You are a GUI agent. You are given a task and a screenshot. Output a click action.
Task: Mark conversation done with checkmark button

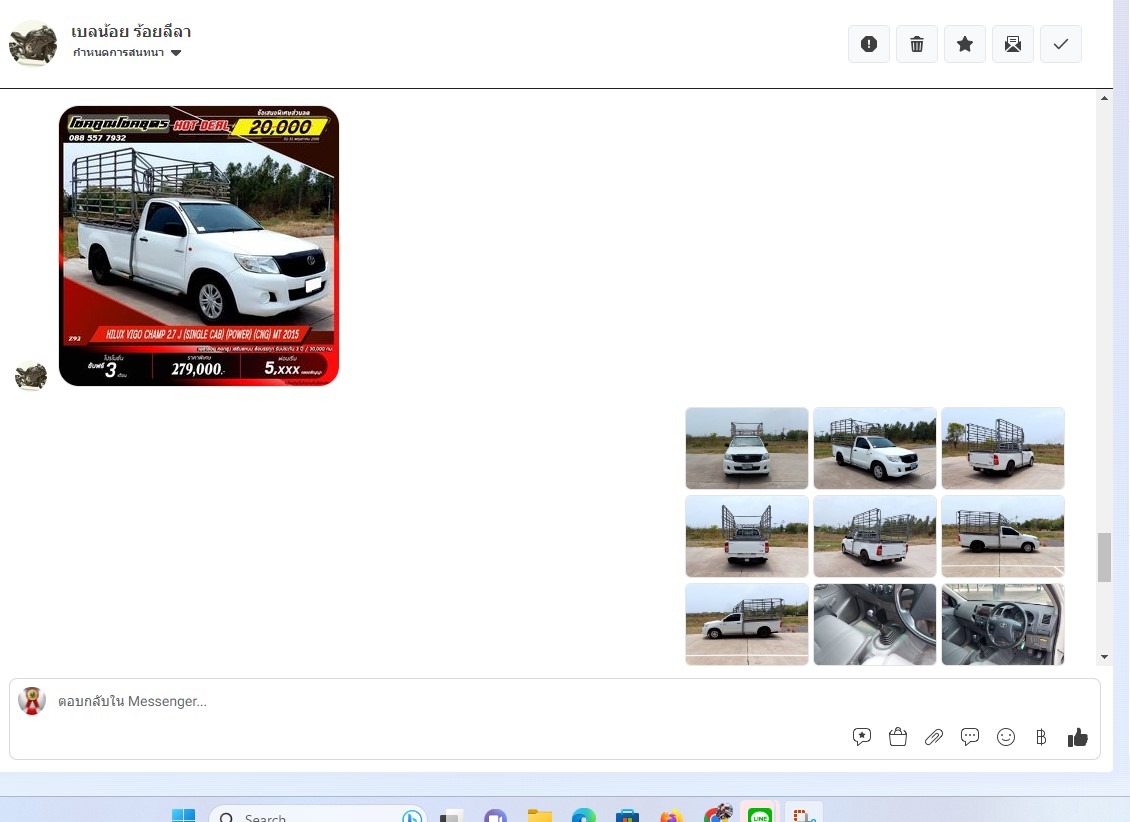pos(1061,44)
